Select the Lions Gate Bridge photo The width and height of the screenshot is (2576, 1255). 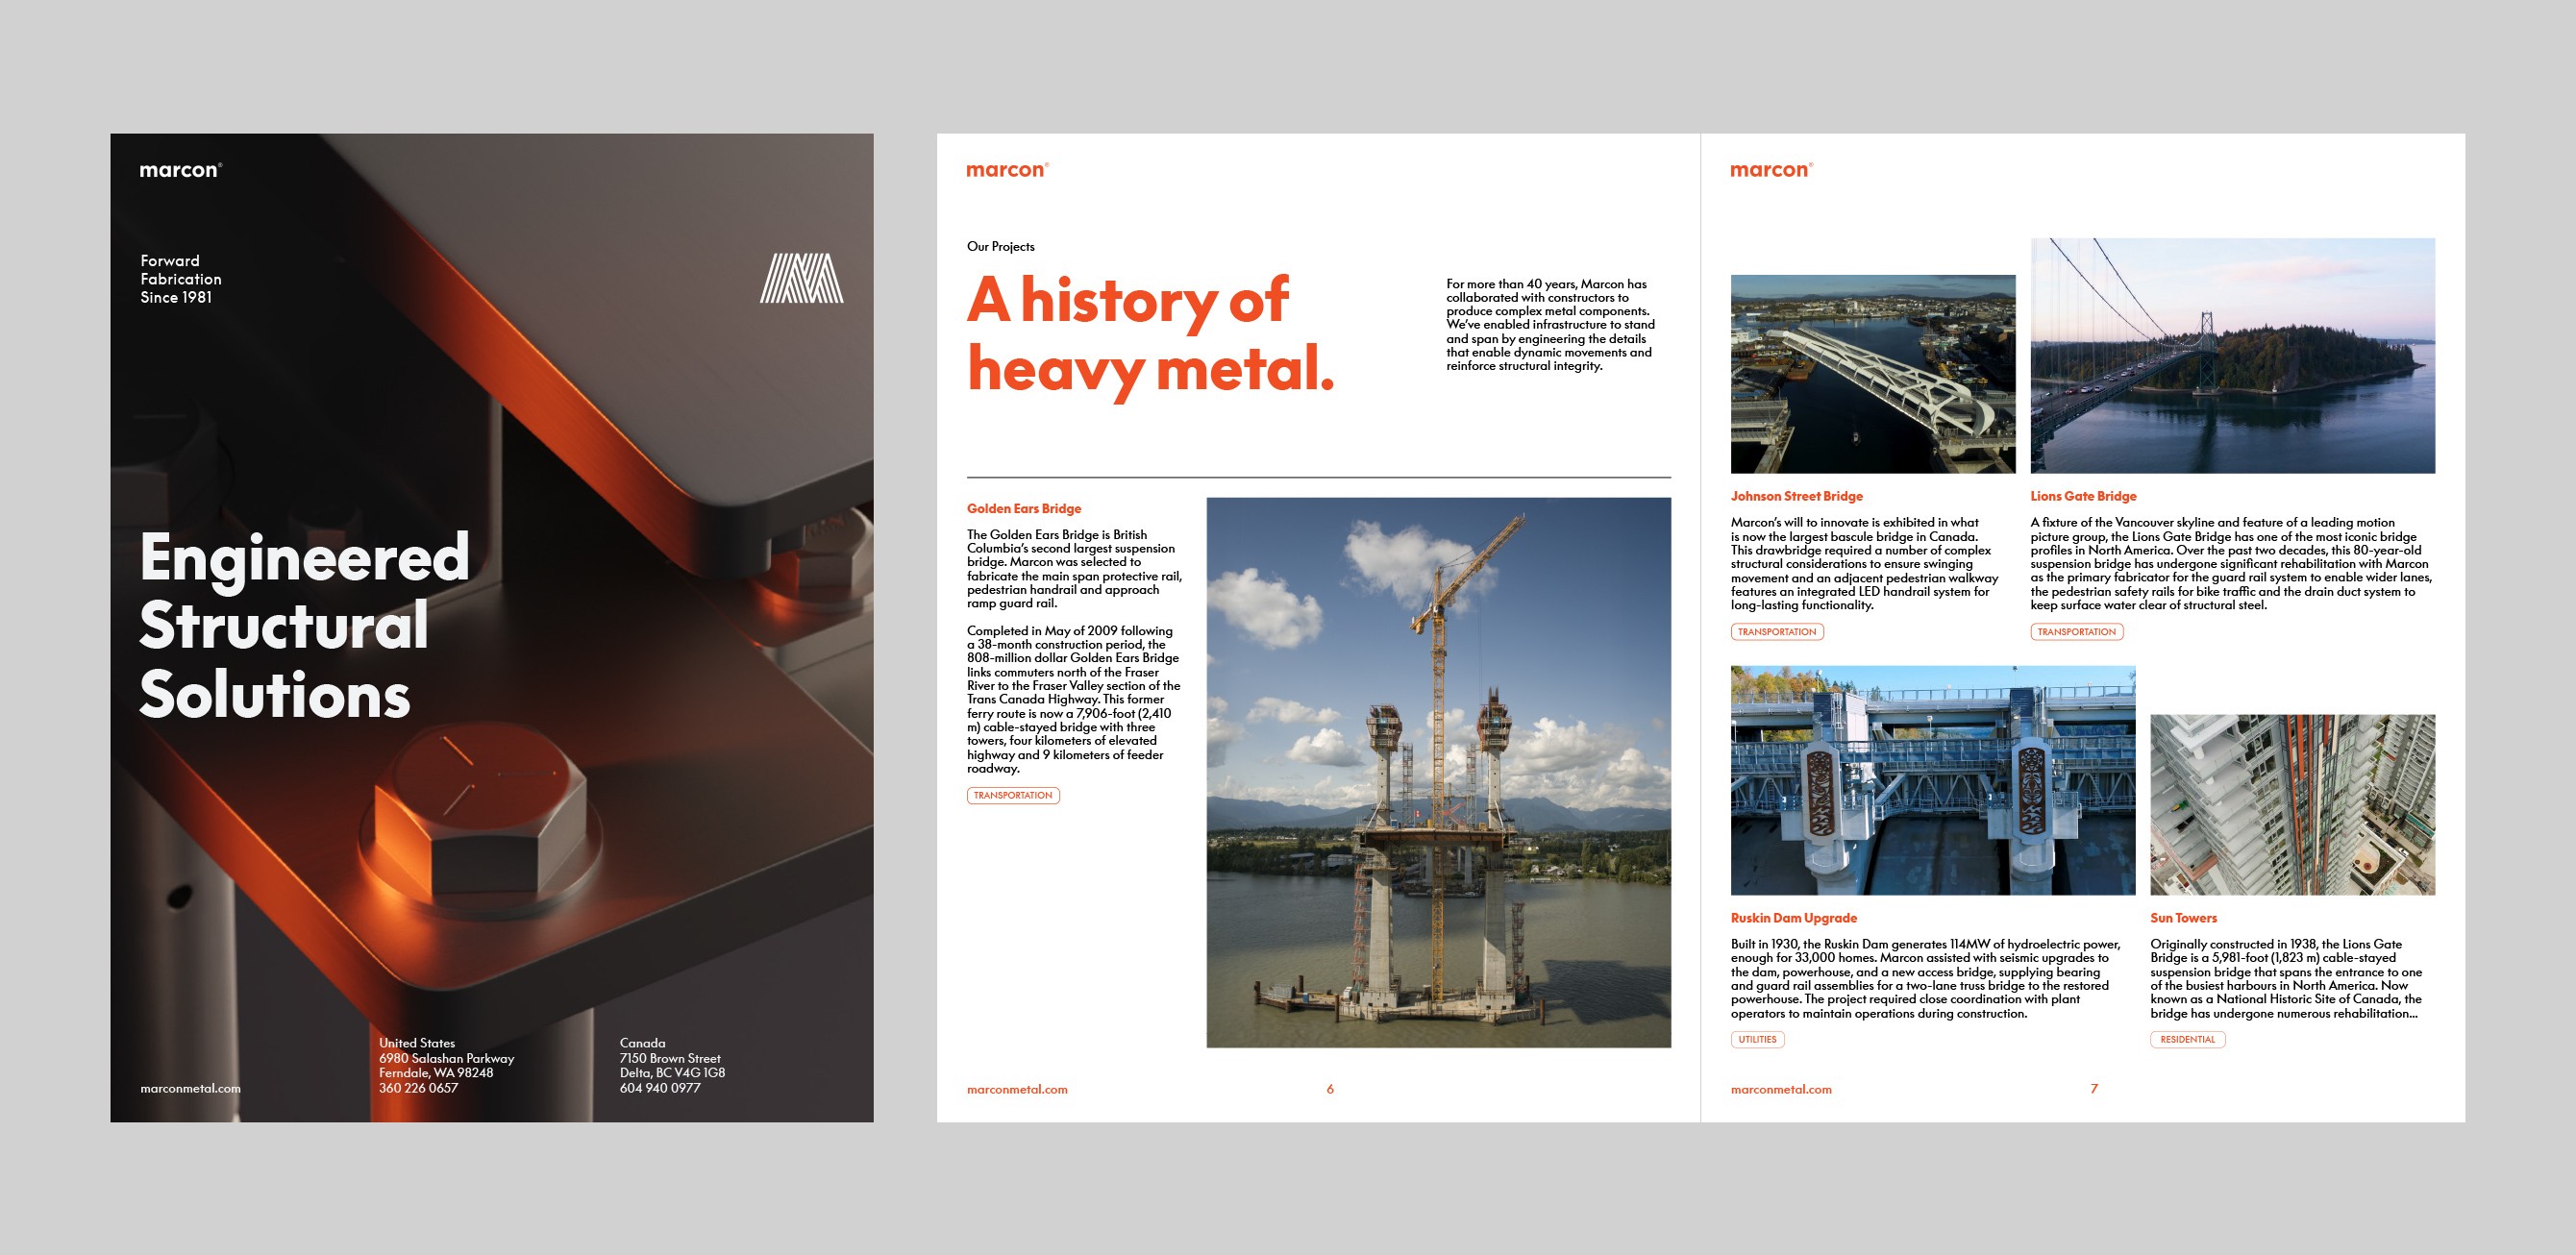2232,355
